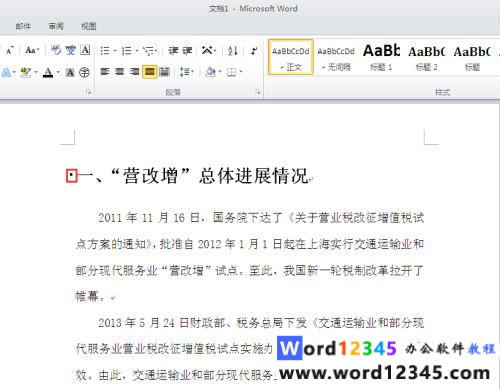The image size is (500, 389).
Task: Click the Change Case Aa button
Action: [30, 50]
